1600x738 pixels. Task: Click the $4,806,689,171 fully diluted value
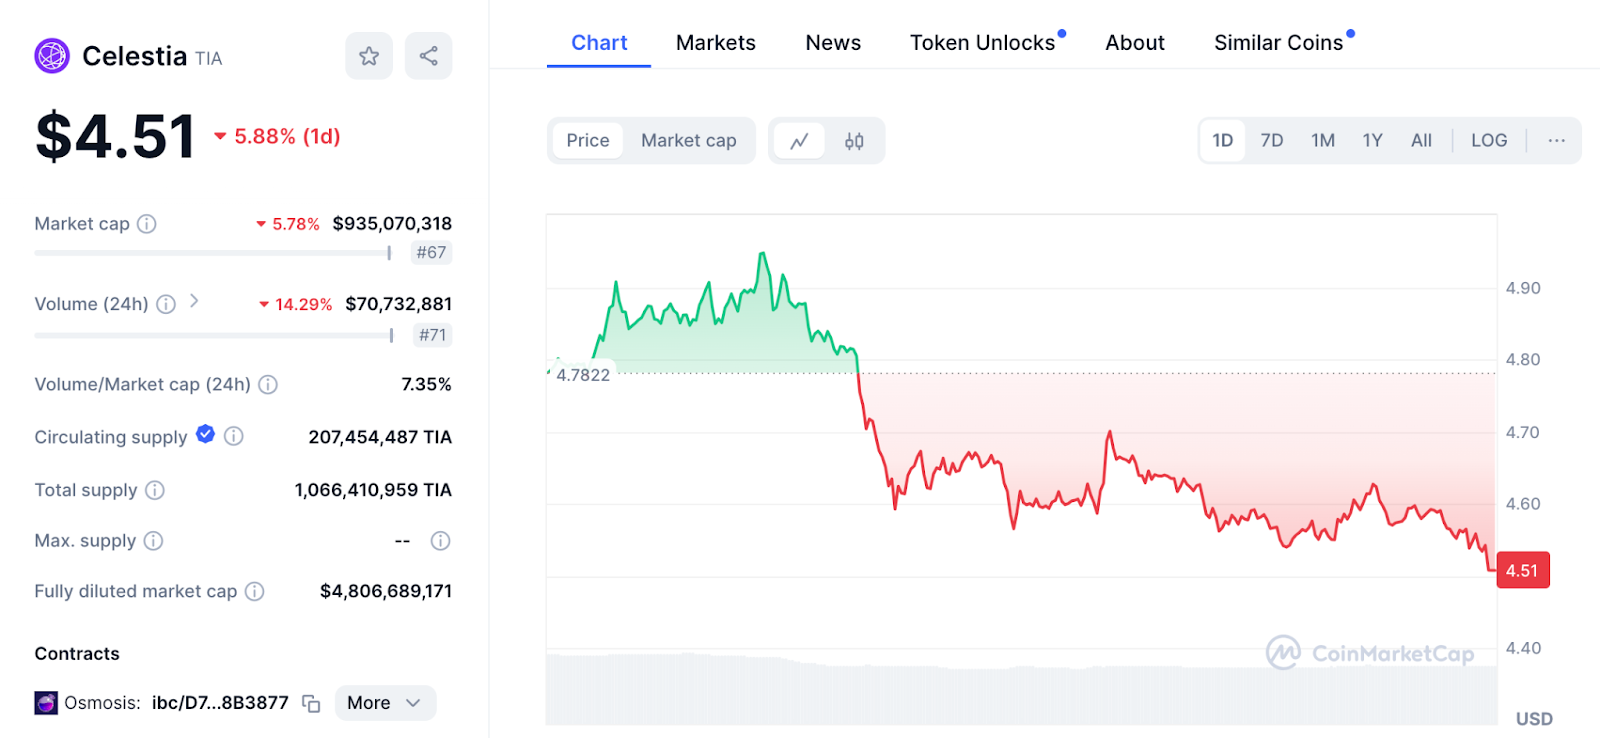point(386,592)
